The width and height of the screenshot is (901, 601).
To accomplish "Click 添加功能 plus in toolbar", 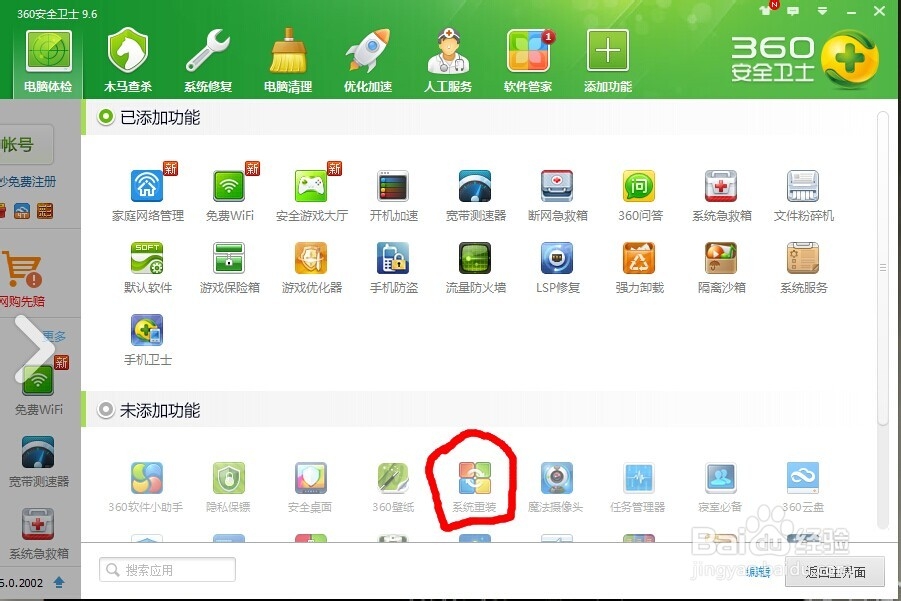I will (607, 62).
